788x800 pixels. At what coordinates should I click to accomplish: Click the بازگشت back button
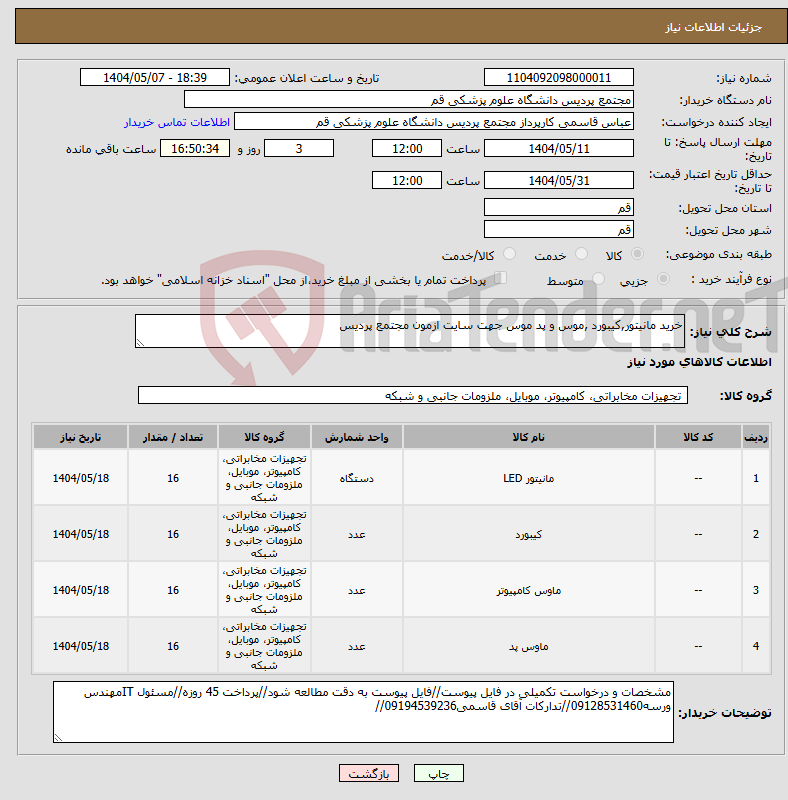(369, 773)
